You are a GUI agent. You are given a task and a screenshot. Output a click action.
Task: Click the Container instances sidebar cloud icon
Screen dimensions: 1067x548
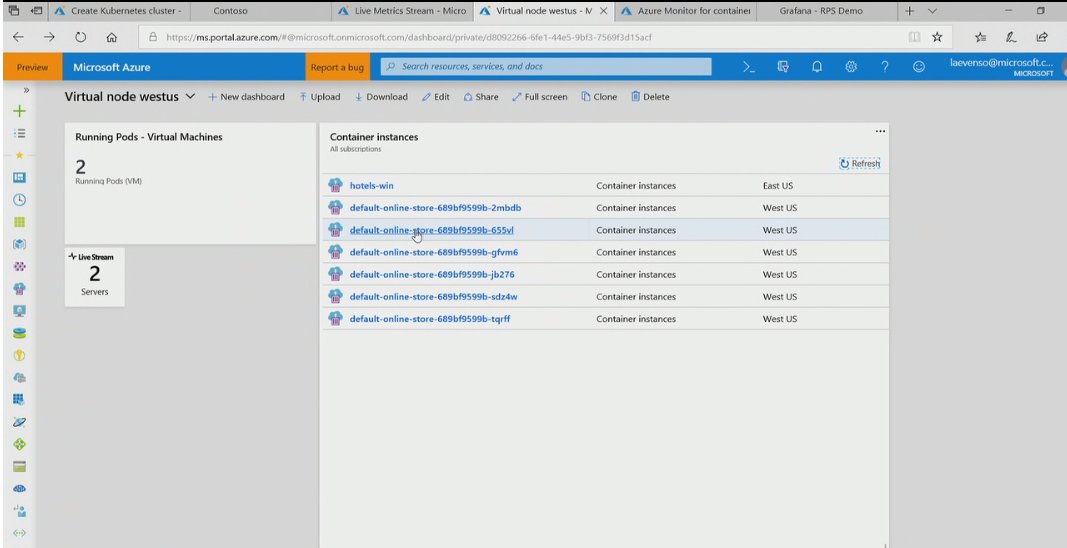coord(20,289)
